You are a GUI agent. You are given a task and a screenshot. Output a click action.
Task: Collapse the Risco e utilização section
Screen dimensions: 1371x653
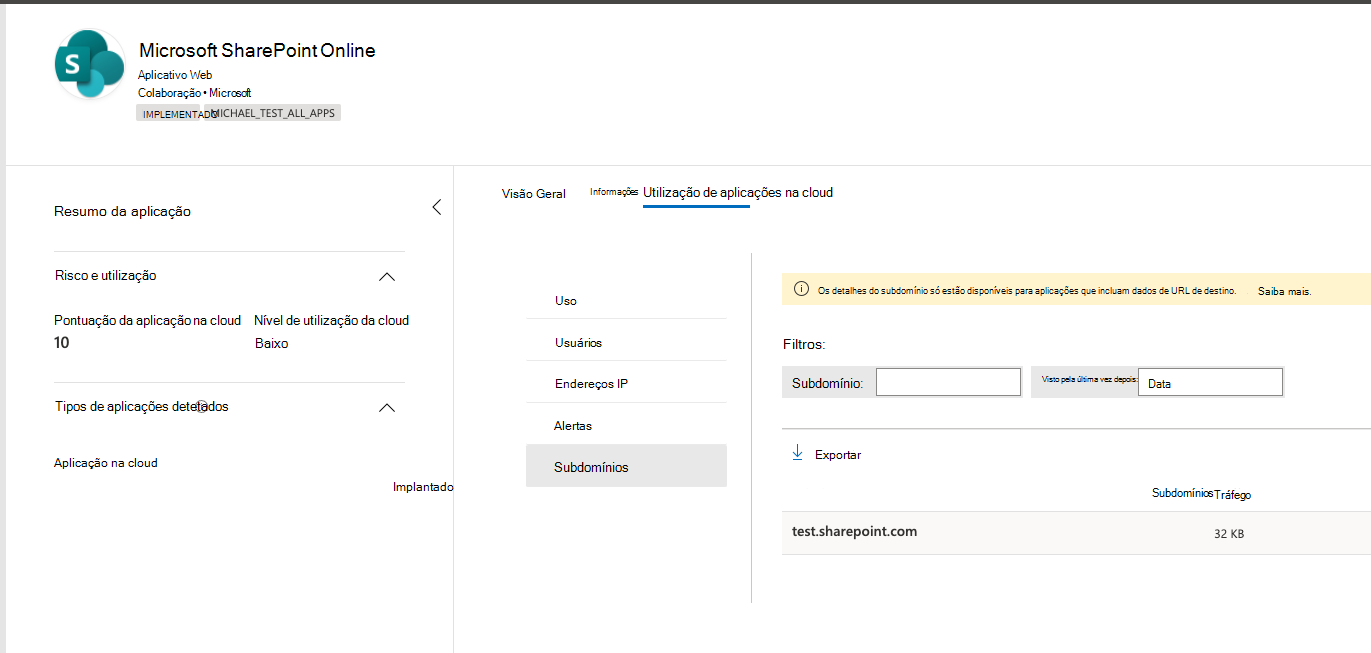[387, 277]
